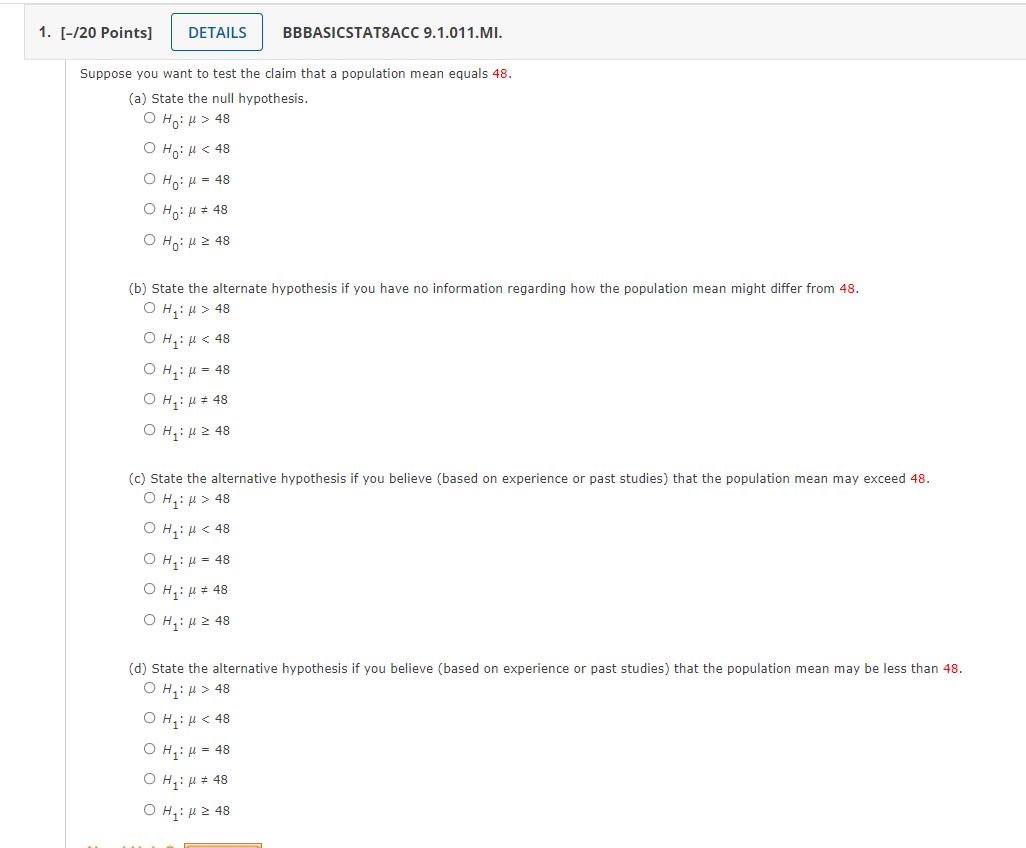The image size is (1026, 848).
Task: Select H₁: μ < 48 in part (b)
Action: [148, 338]
